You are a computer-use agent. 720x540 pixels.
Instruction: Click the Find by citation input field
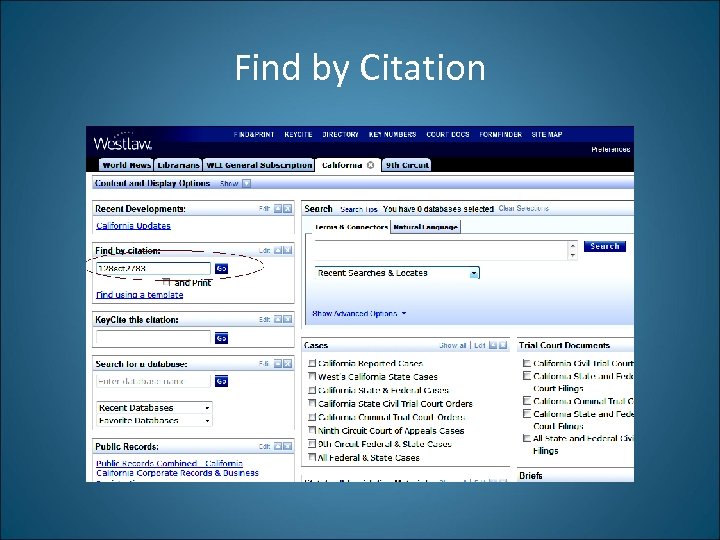(x=153, y=269)
